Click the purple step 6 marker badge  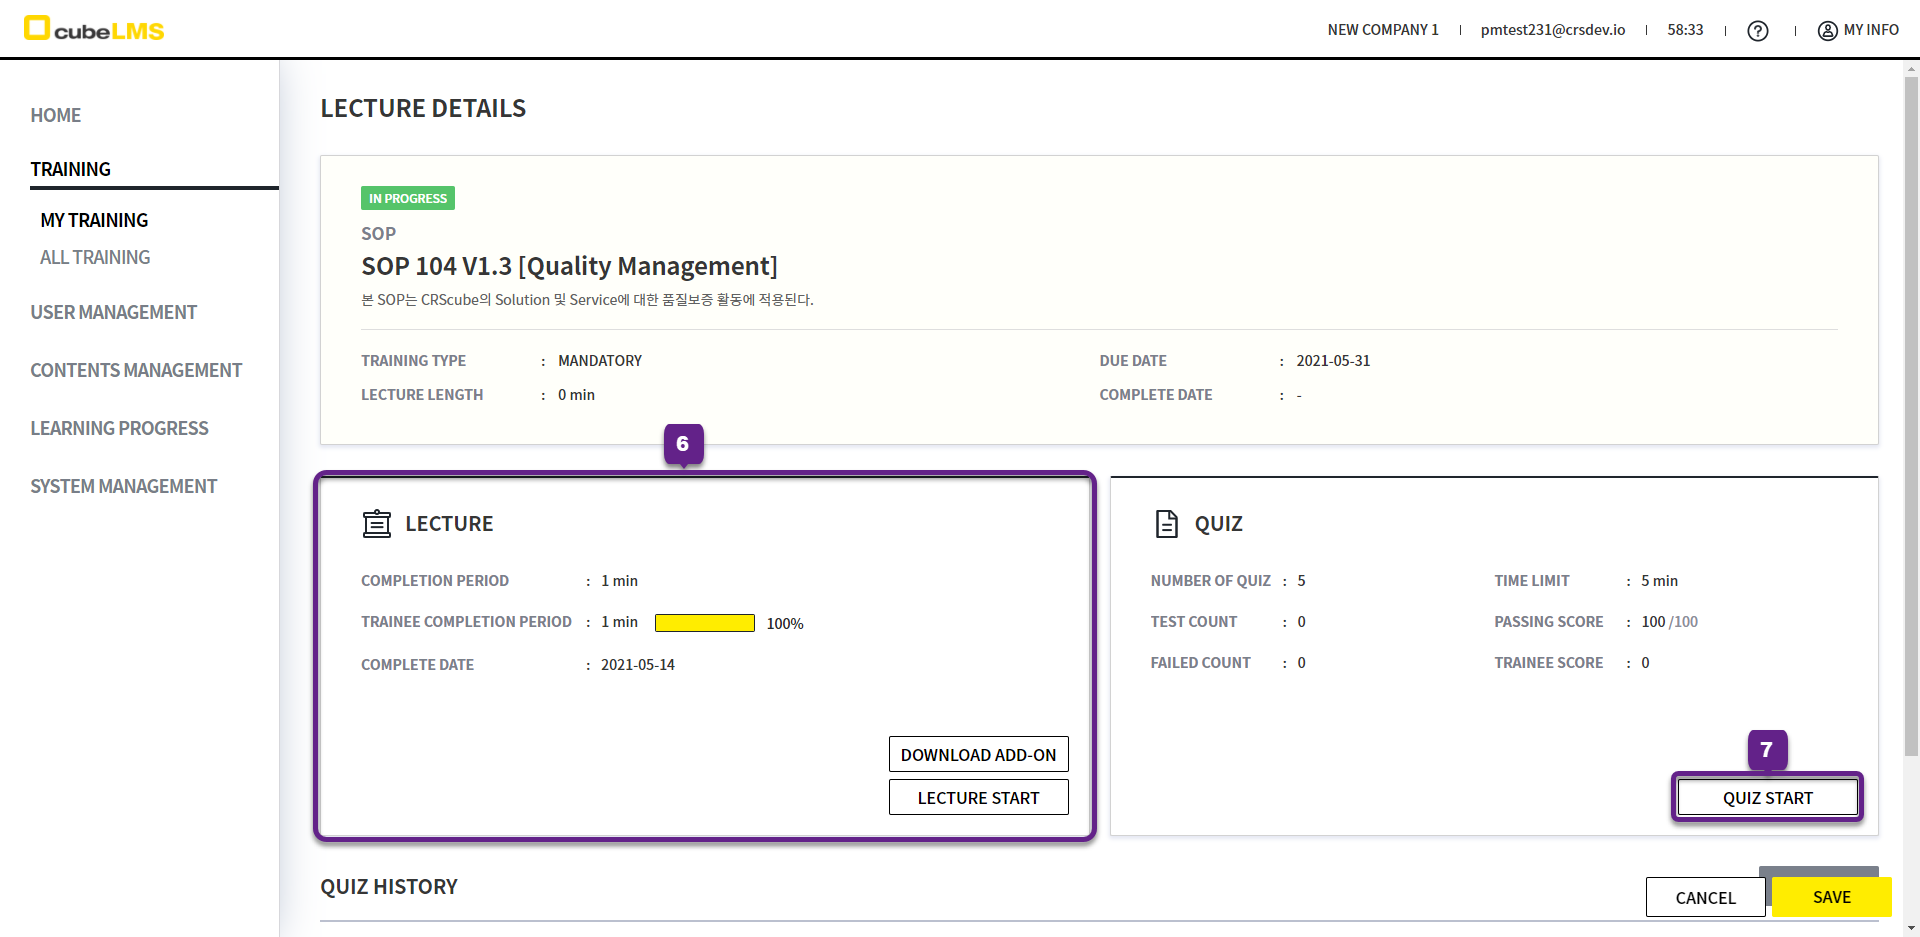pyautogui.click(x=683, y=444)
